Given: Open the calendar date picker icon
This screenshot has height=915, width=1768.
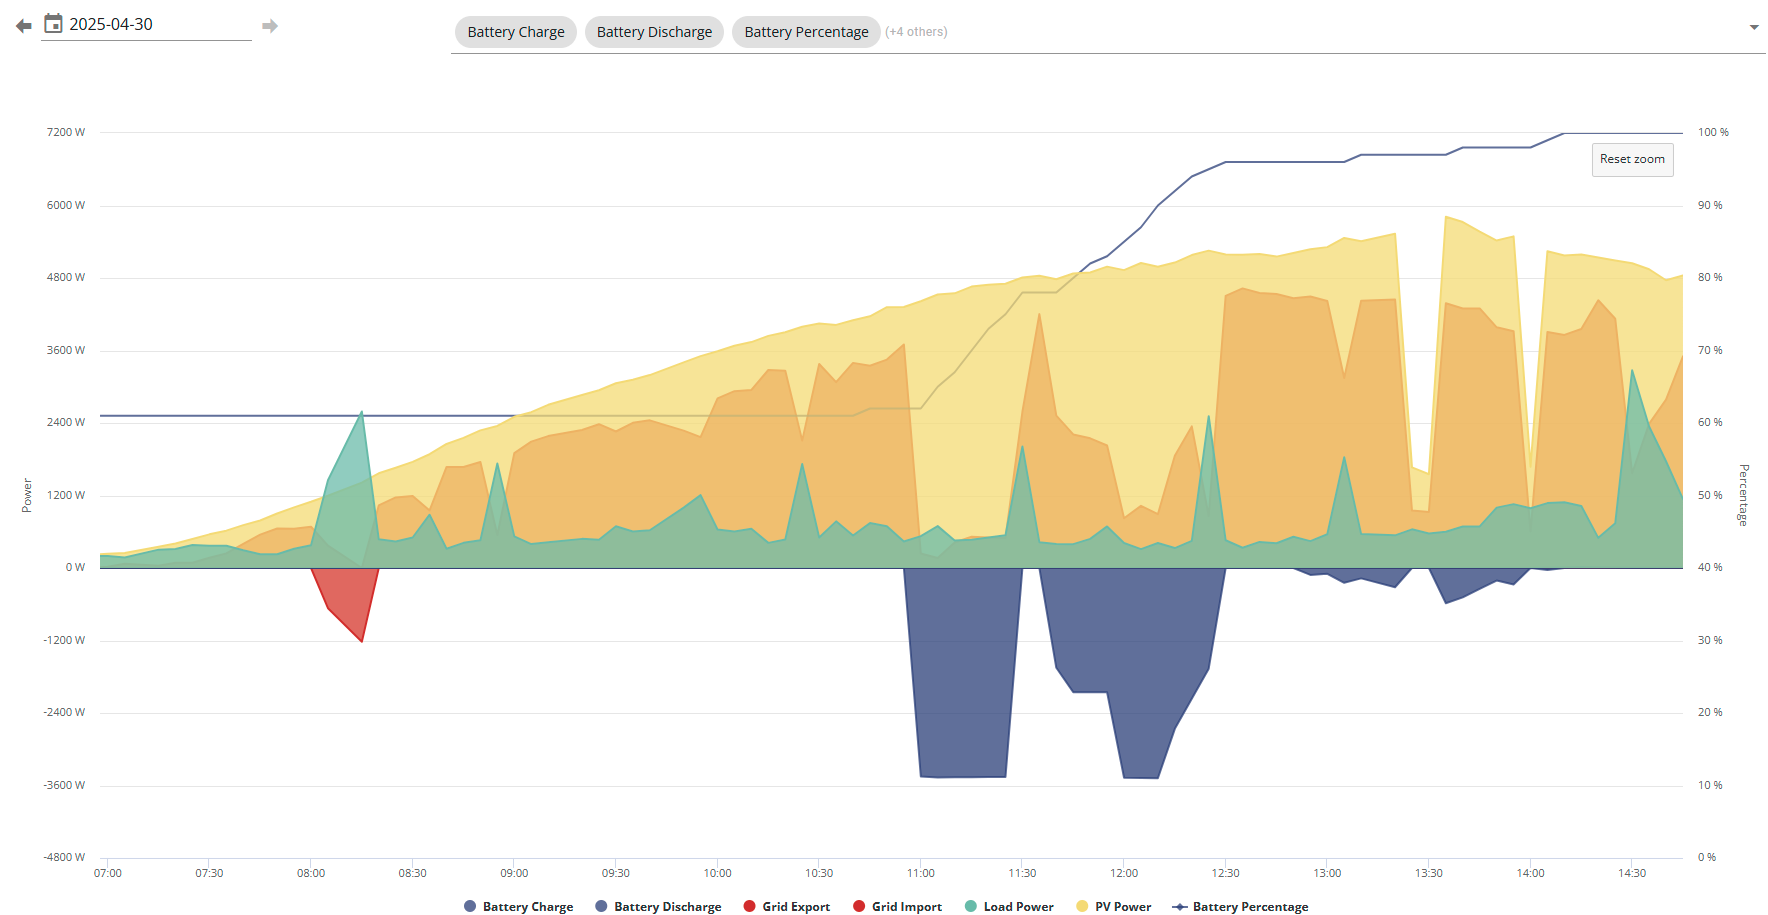Looking at the screenshot, I should tap(54, 24).
